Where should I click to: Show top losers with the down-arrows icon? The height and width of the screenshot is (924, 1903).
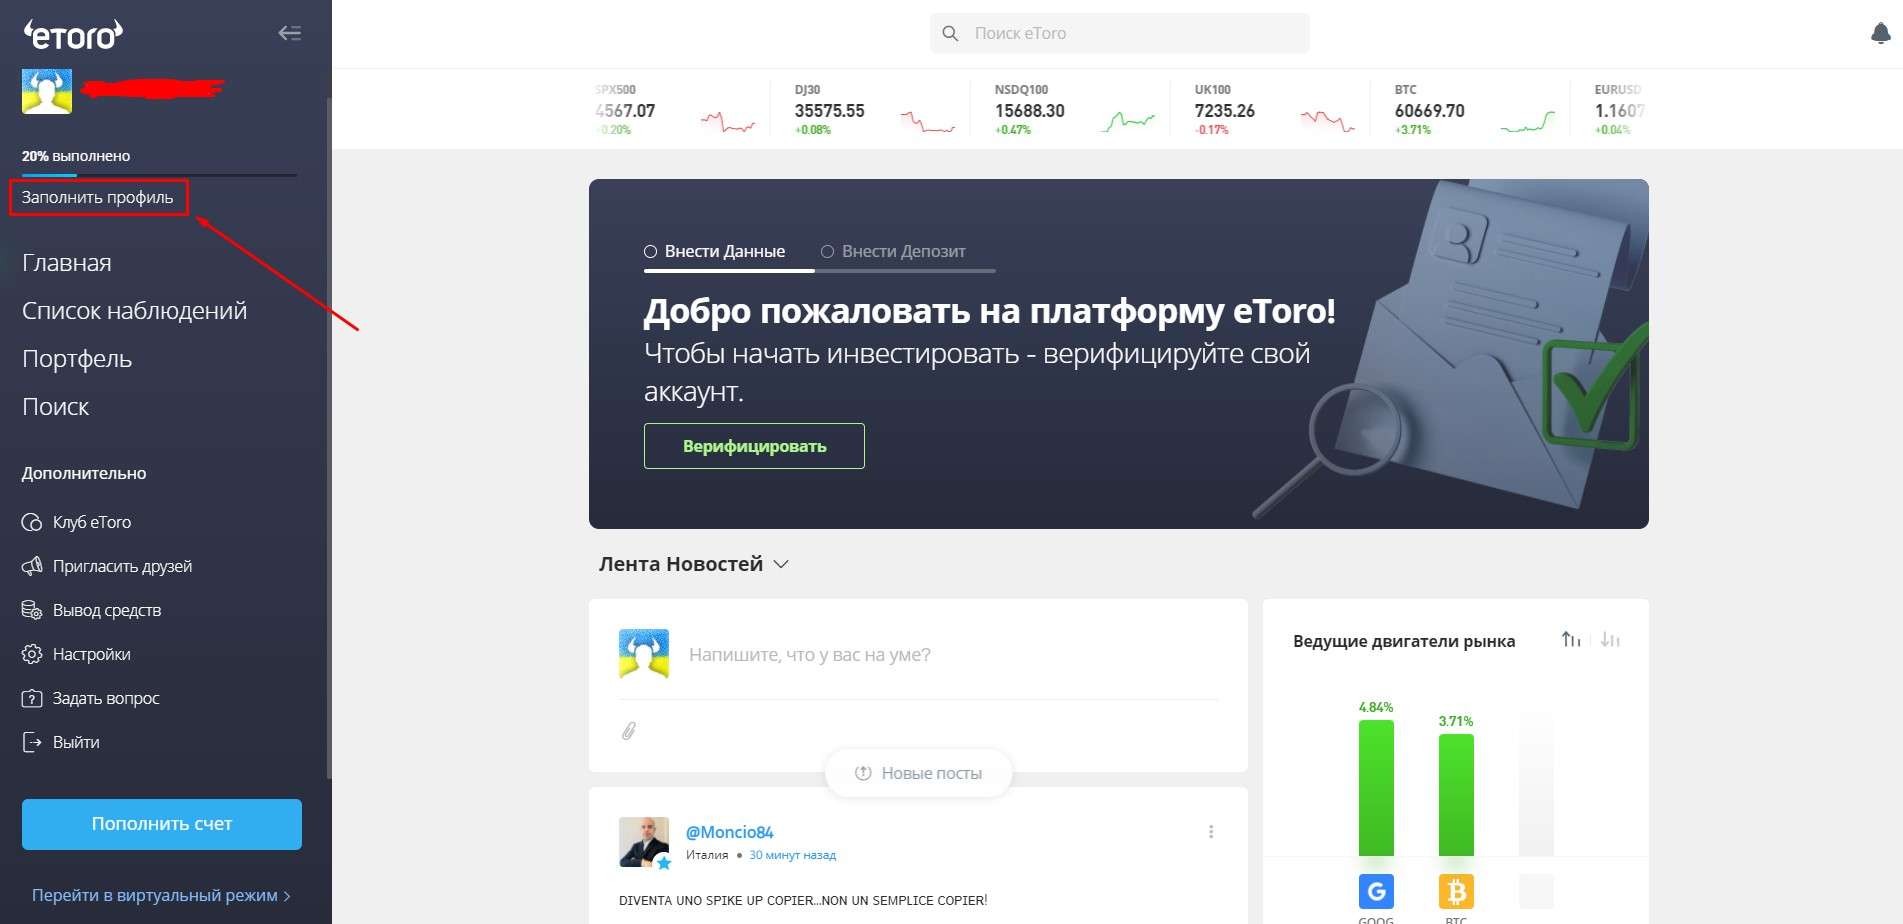pos(1610,640)
